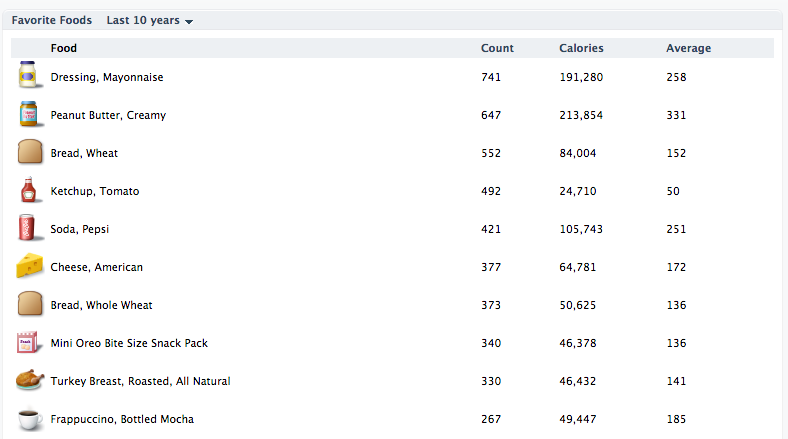Image resolution: width=788 pixels, height=439 pixels.
Task: Select Mini Oreo Bite Size Snack Pack
Action: click(129, 343)
